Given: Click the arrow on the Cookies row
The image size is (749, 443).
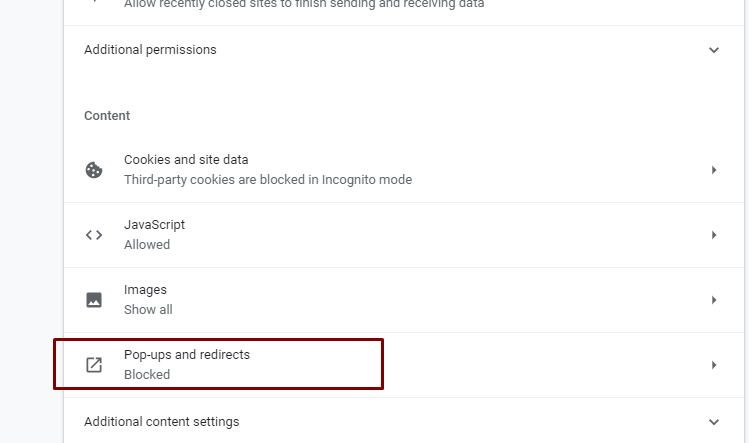Looking at the screenshot, I should click(x=714, y=170).
